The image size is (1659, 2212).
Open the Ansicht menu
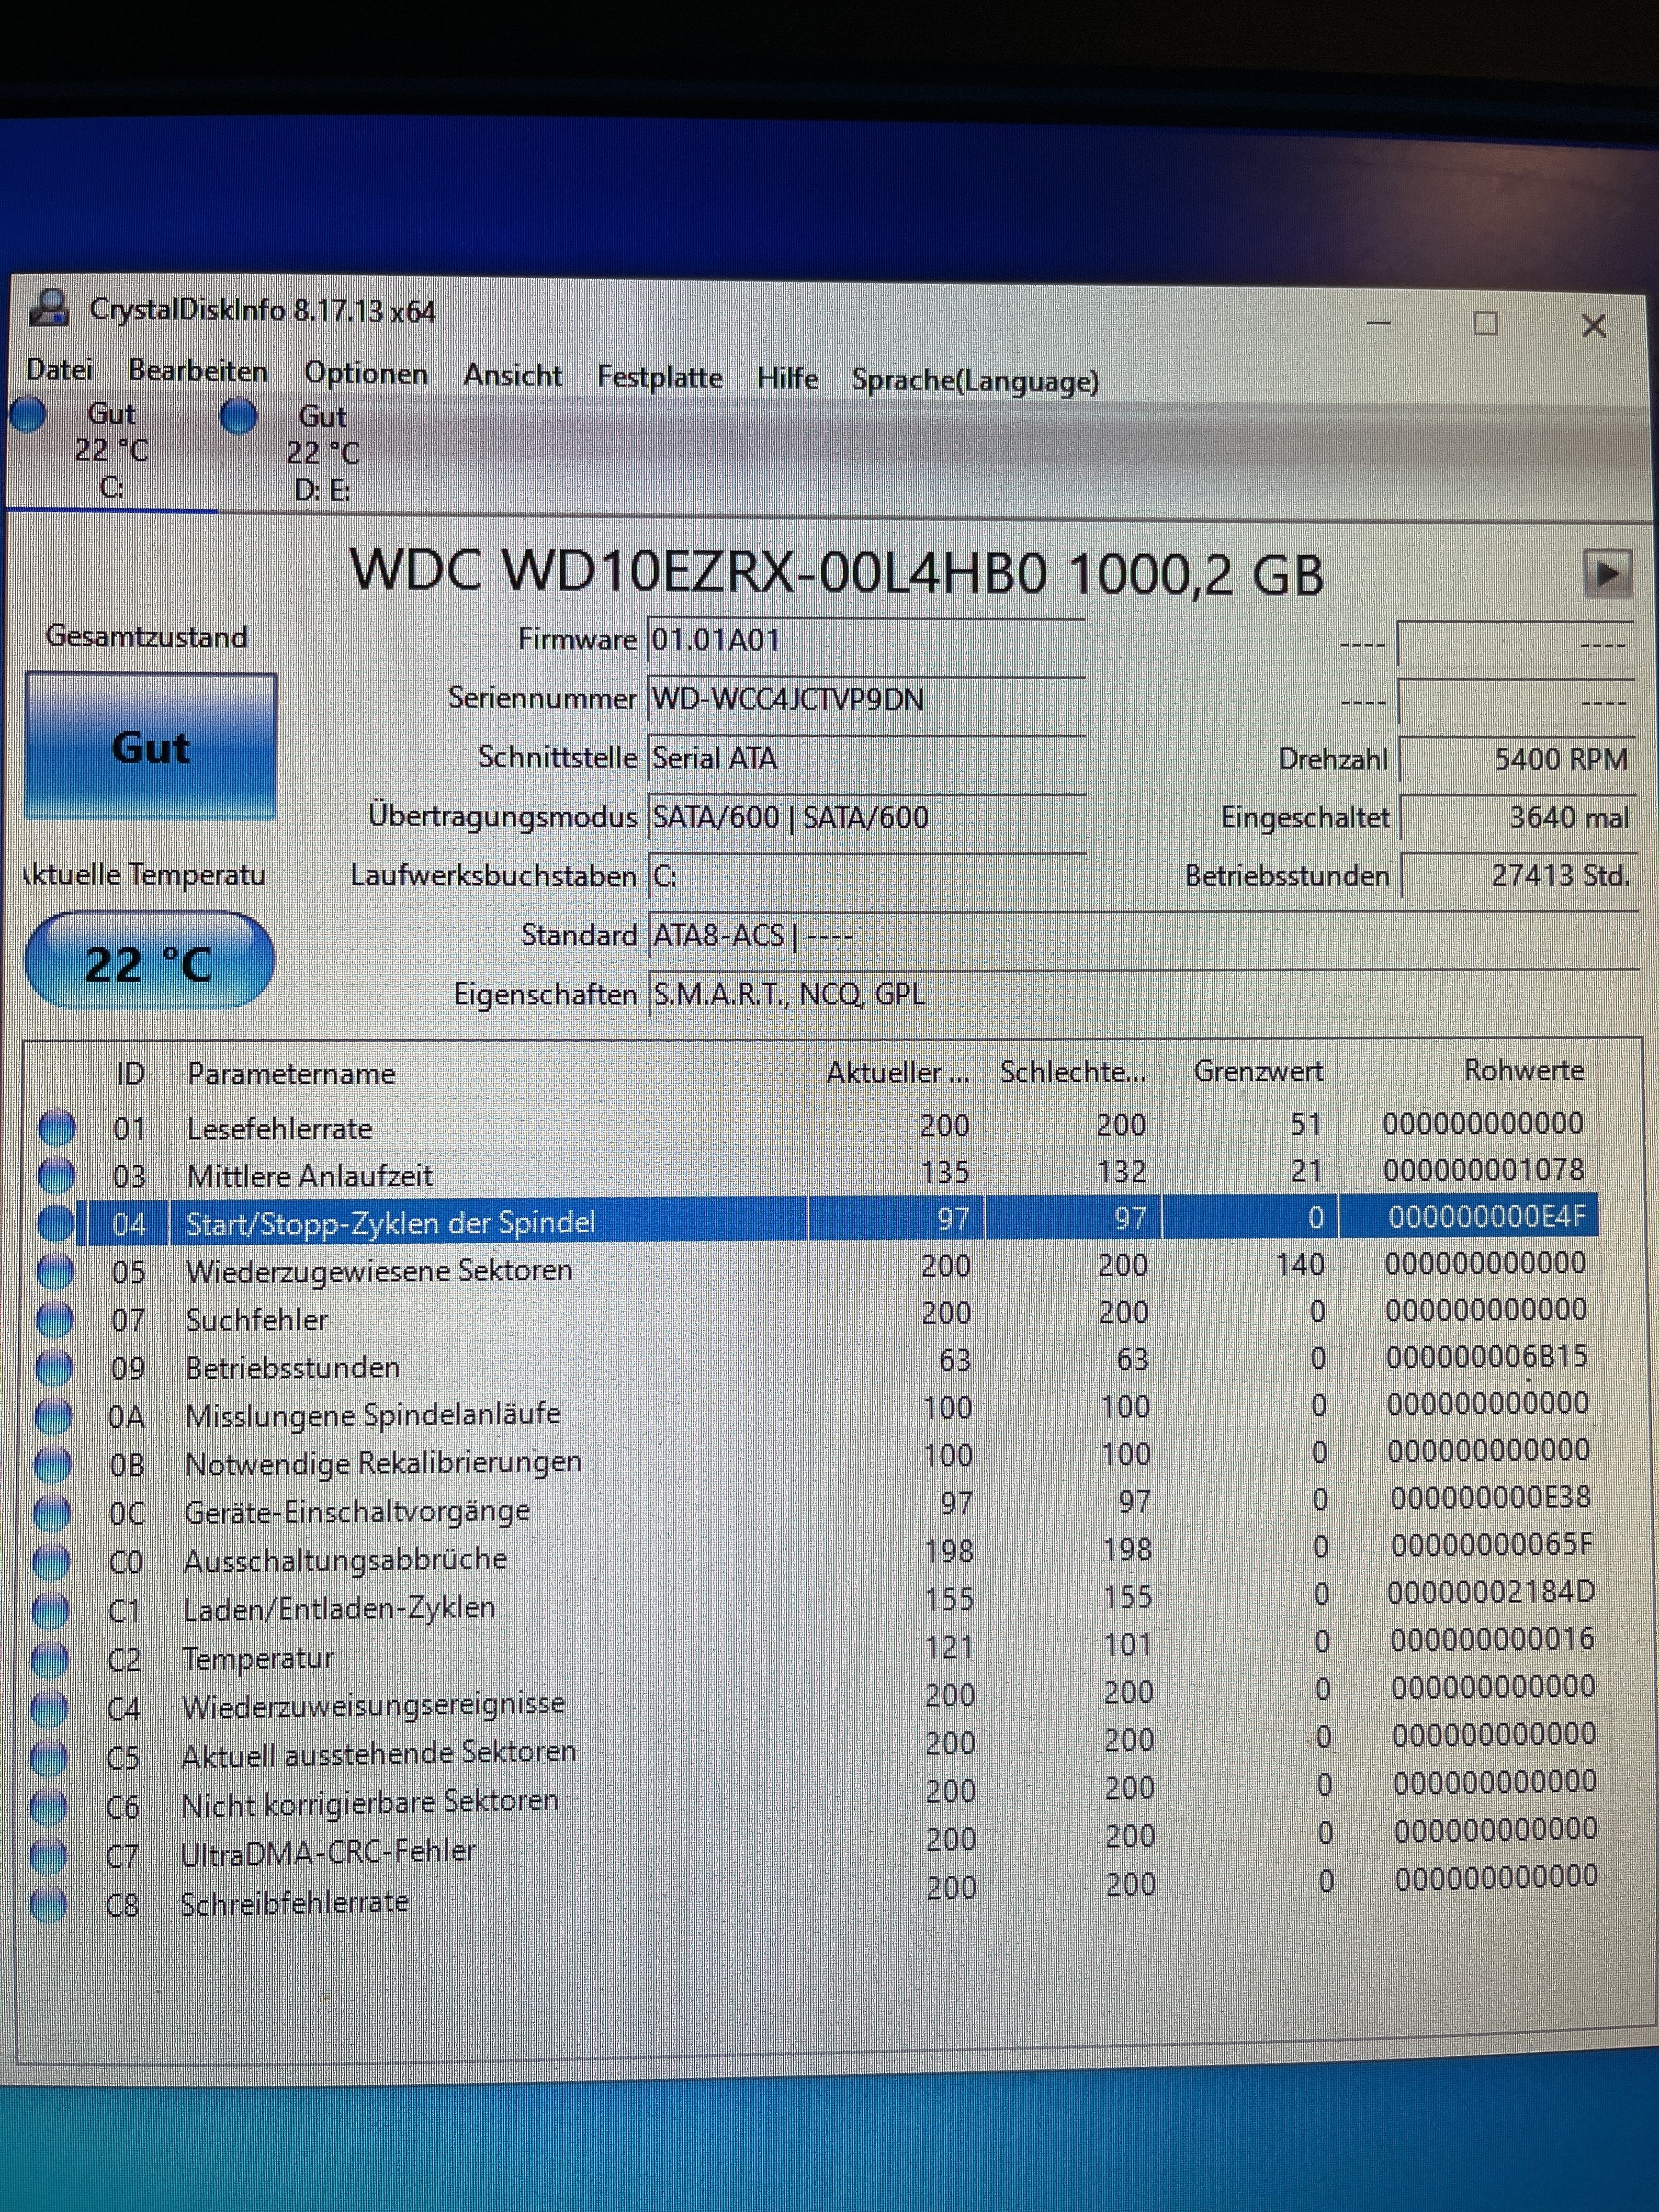(512, 376)
